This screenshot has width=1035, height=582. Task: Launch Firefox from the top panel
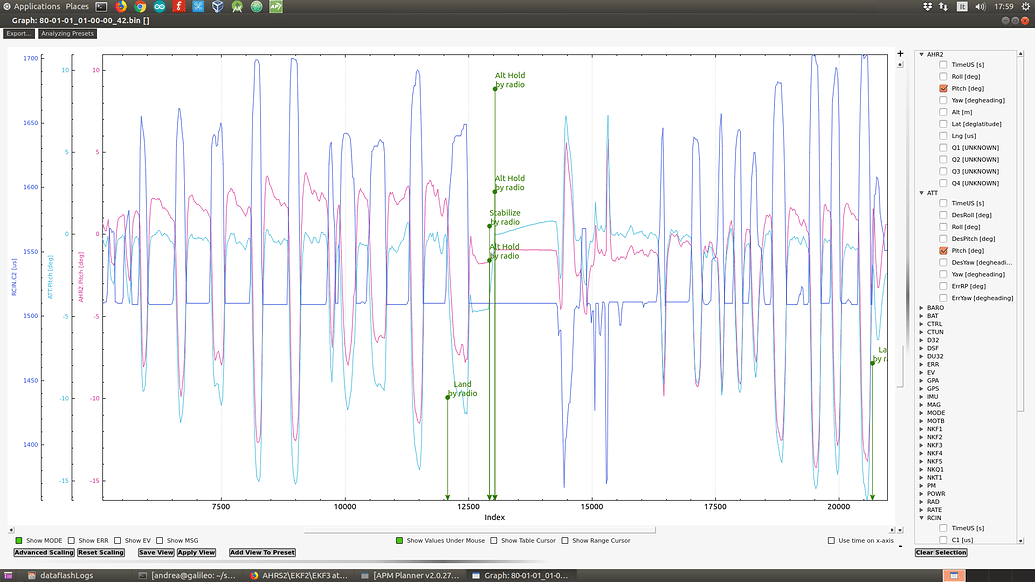coord(121,7)
